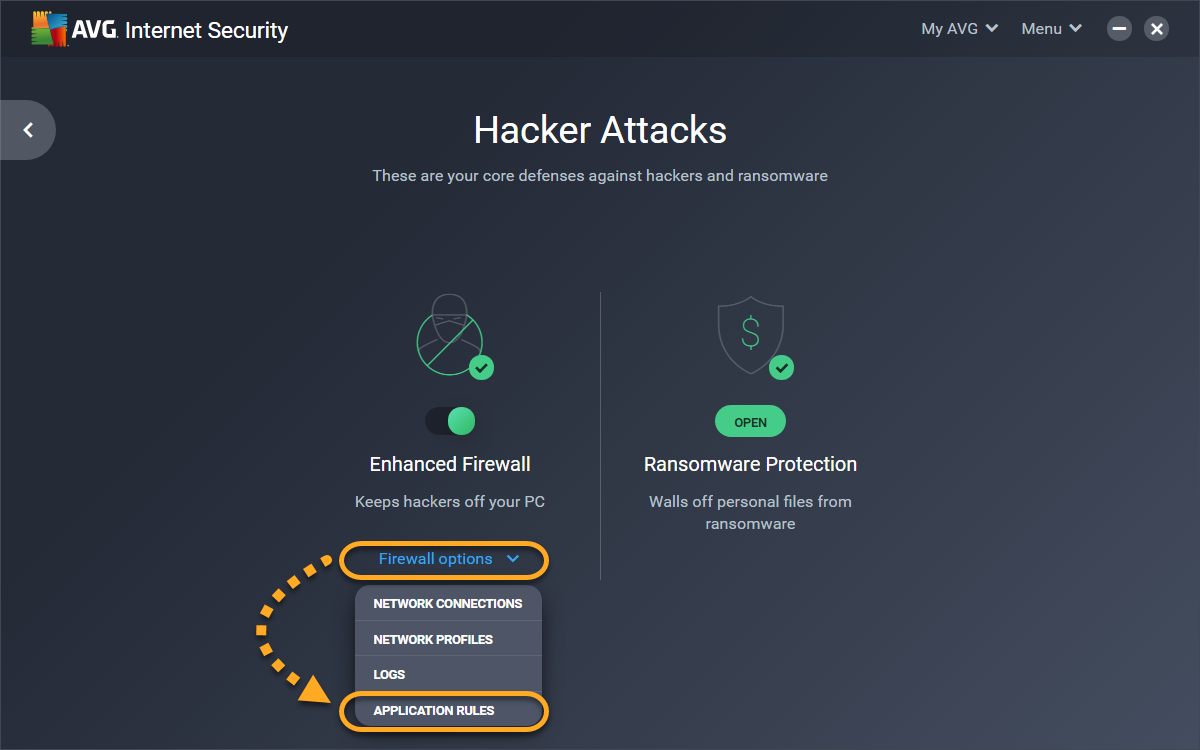1200x750 pixels.
Task: Open the Menu dropdown
Action: [1051, 29]
